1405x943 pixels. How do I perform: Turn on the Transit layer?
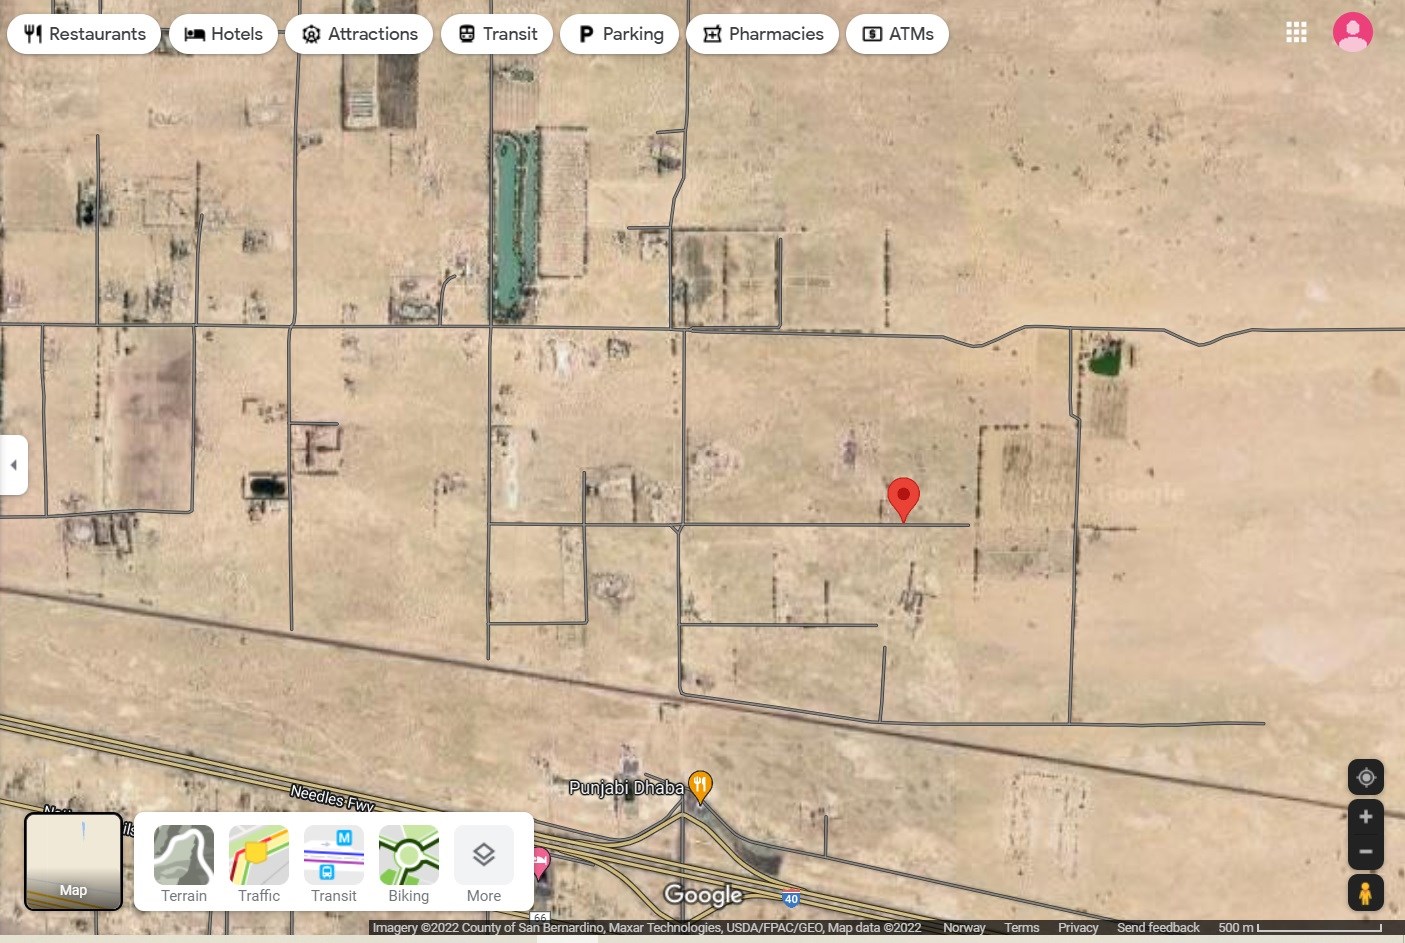coord(334,864)
